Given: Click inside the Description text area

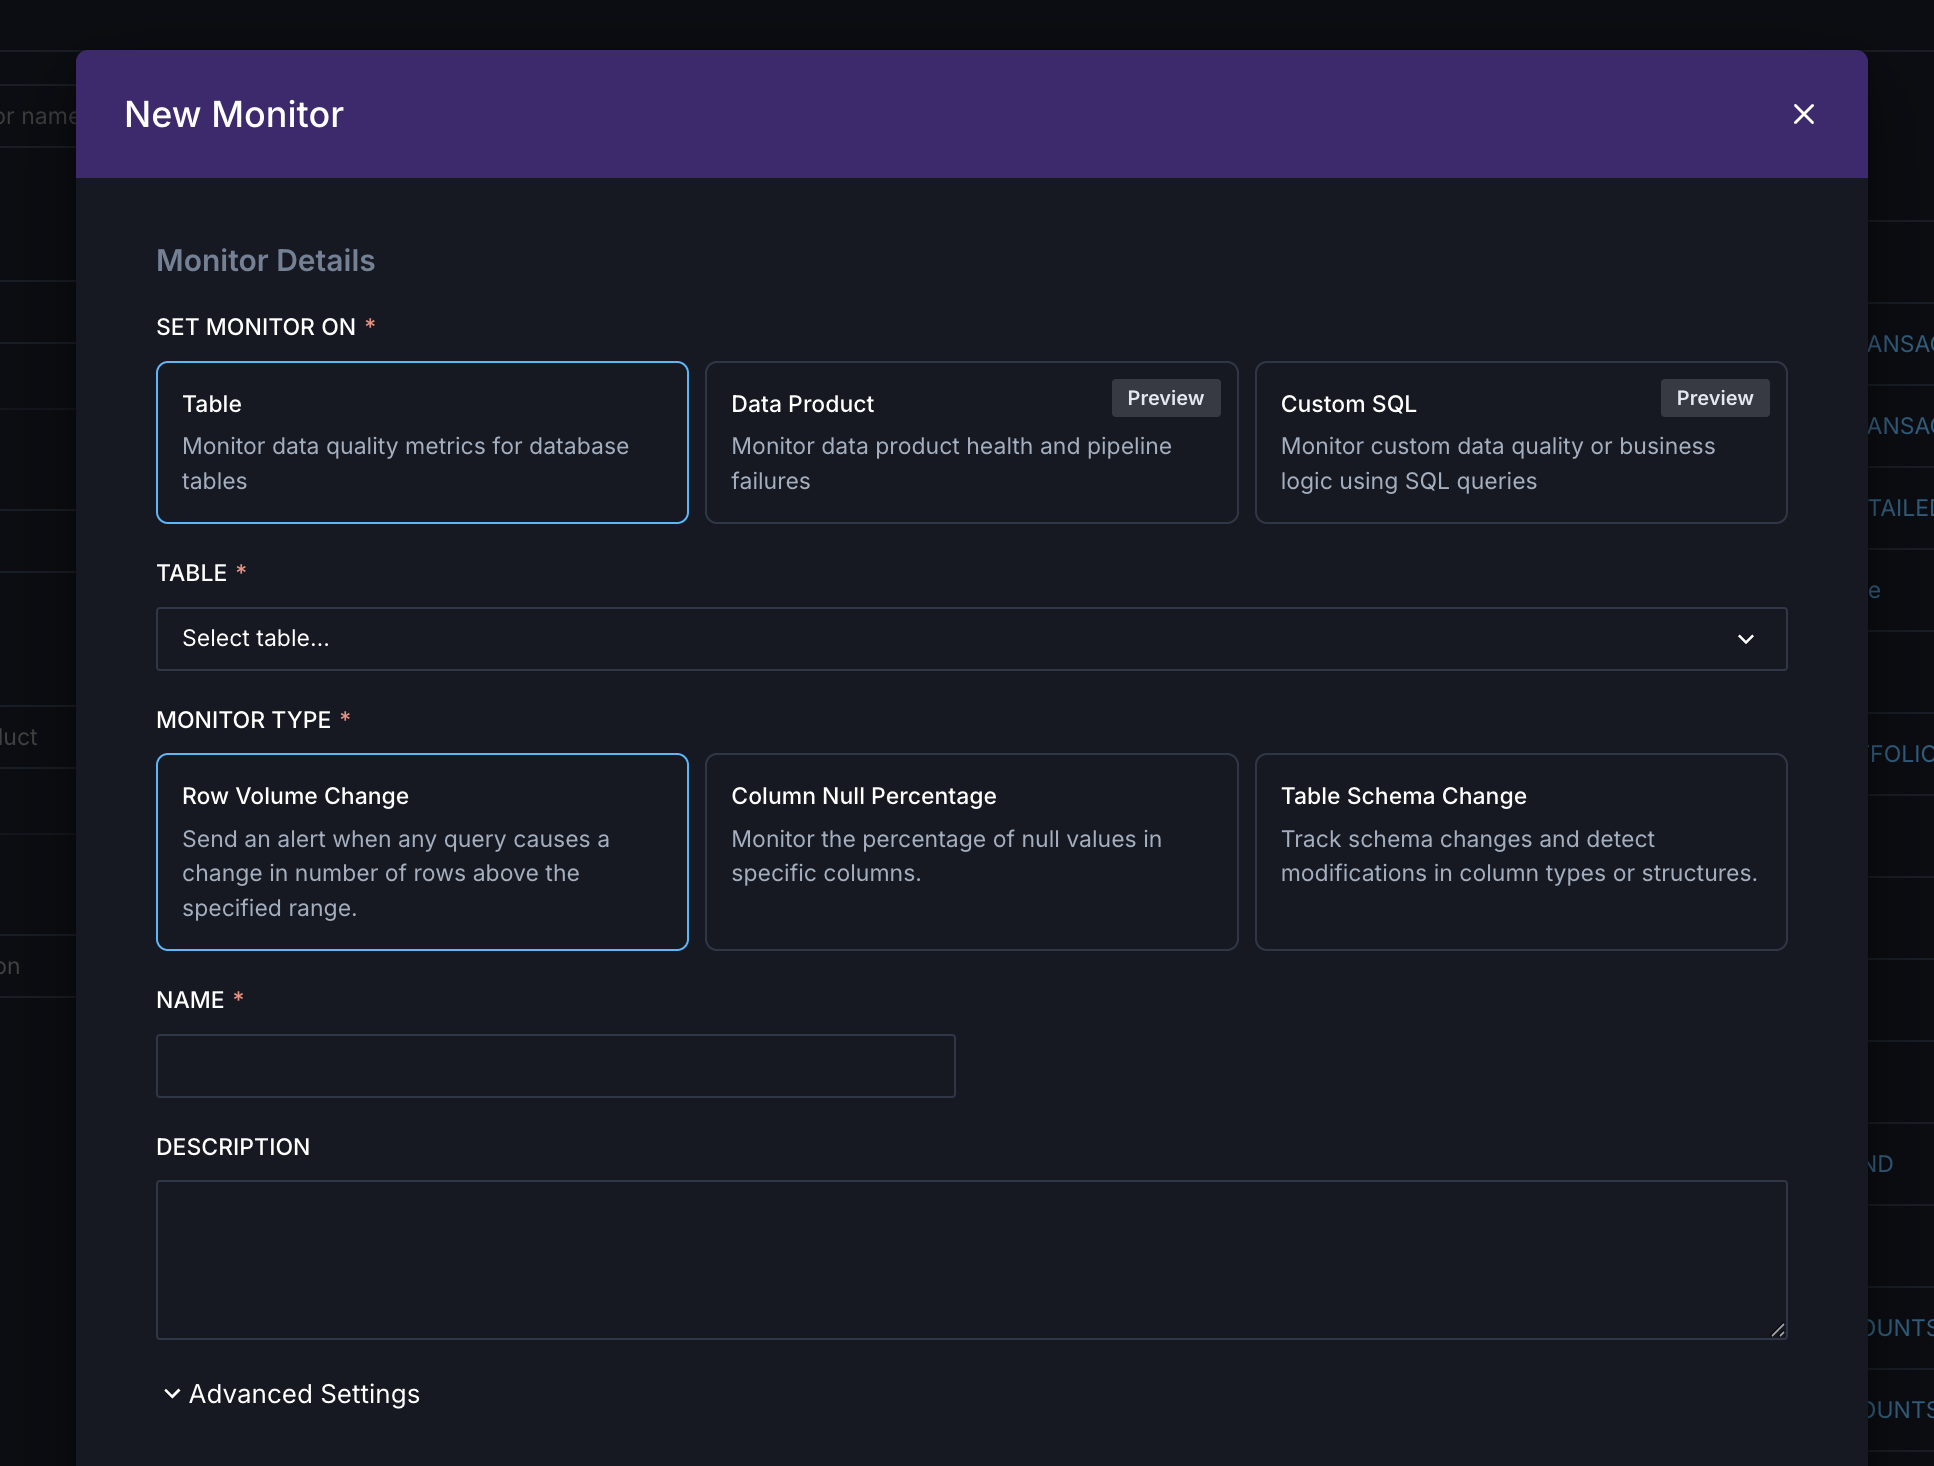Looking at the screenshot, I should pos(970,1260).
